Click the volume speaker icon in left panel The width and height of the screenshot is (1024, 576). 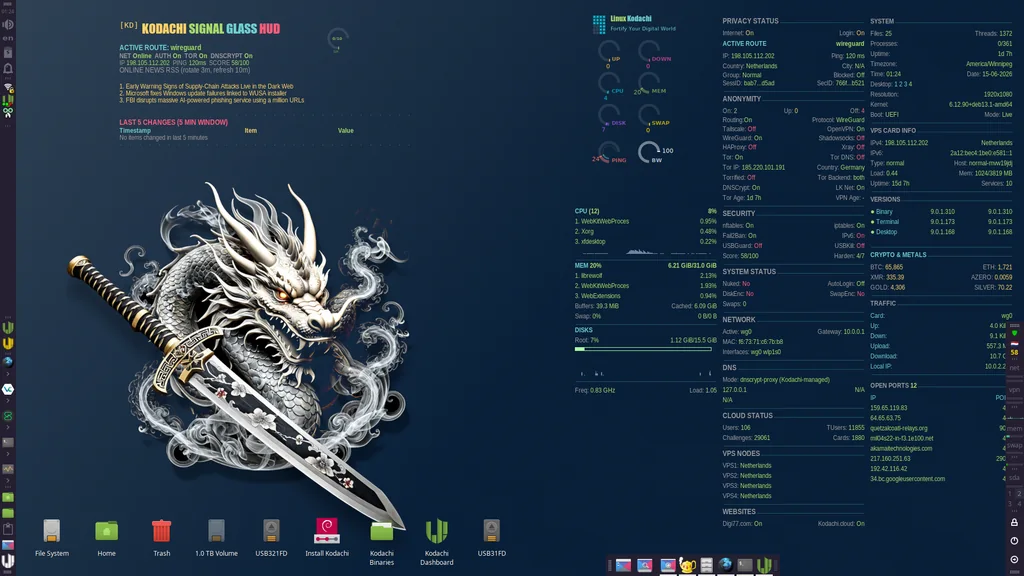coord(8,24)
